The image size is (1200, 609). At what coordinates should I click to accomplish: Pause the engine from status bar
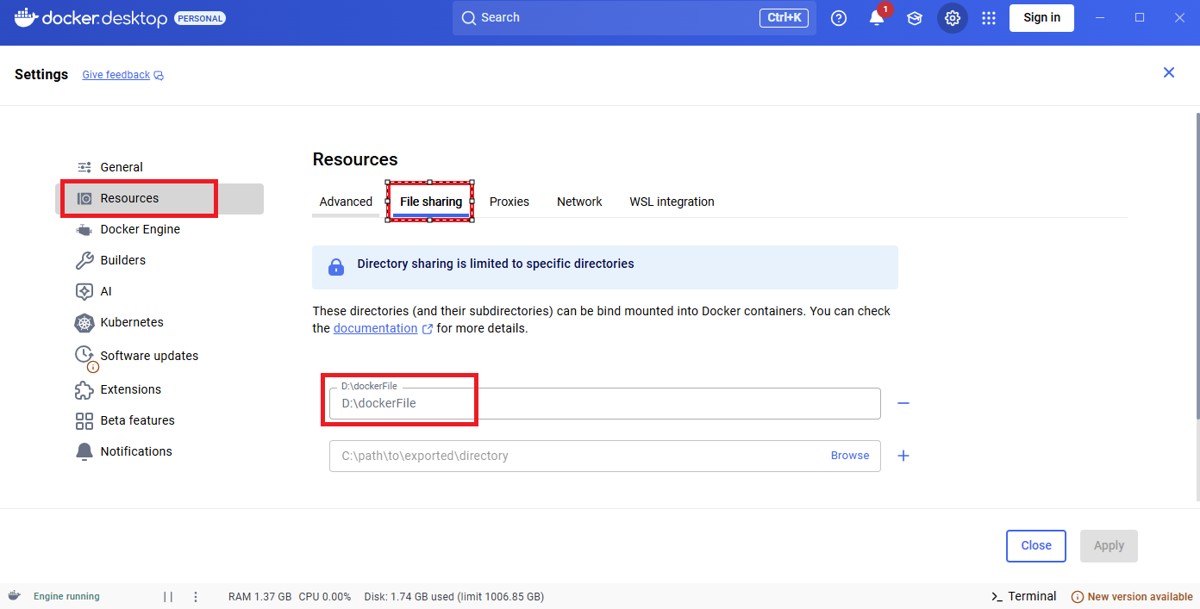point(168,597)
